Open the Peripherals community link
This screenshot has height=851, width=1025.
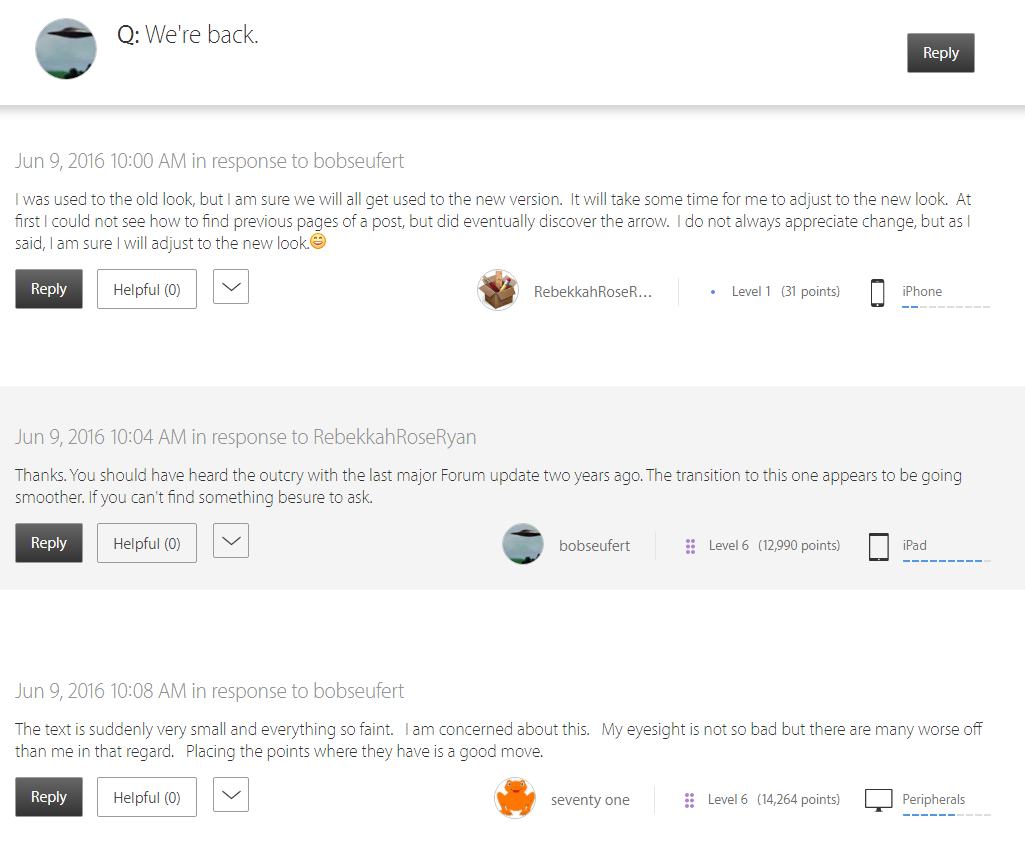pyautogui.click(x=933, y=799)
